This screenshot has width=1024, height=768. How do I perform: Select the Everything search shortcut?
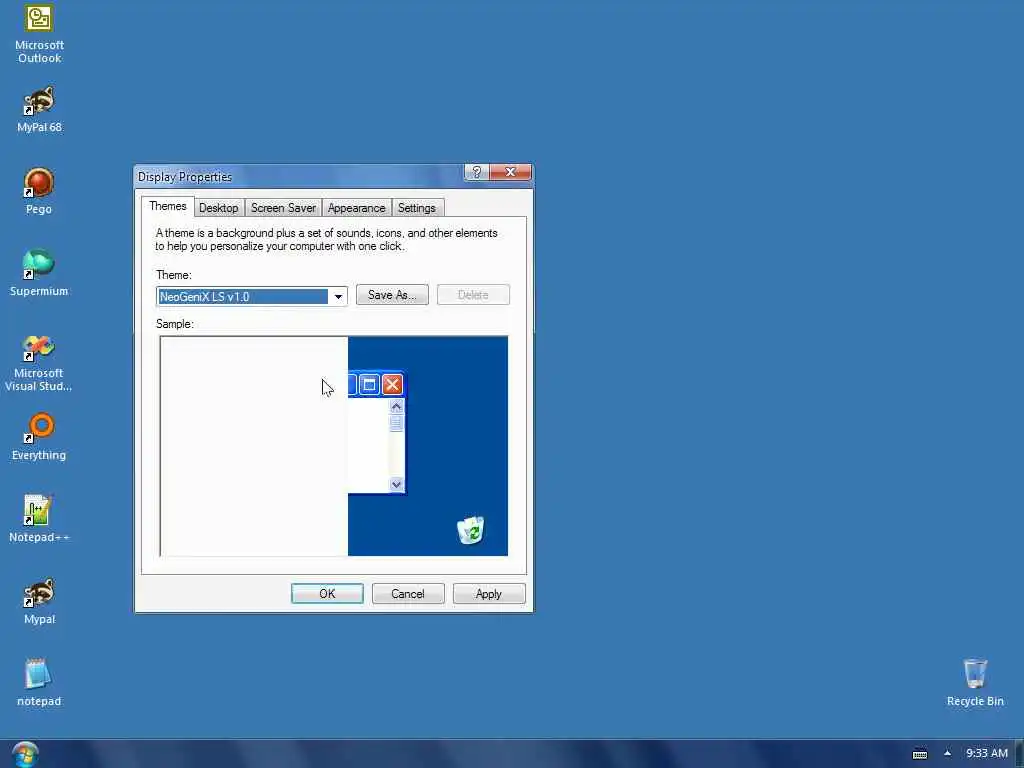coord(39,437)
